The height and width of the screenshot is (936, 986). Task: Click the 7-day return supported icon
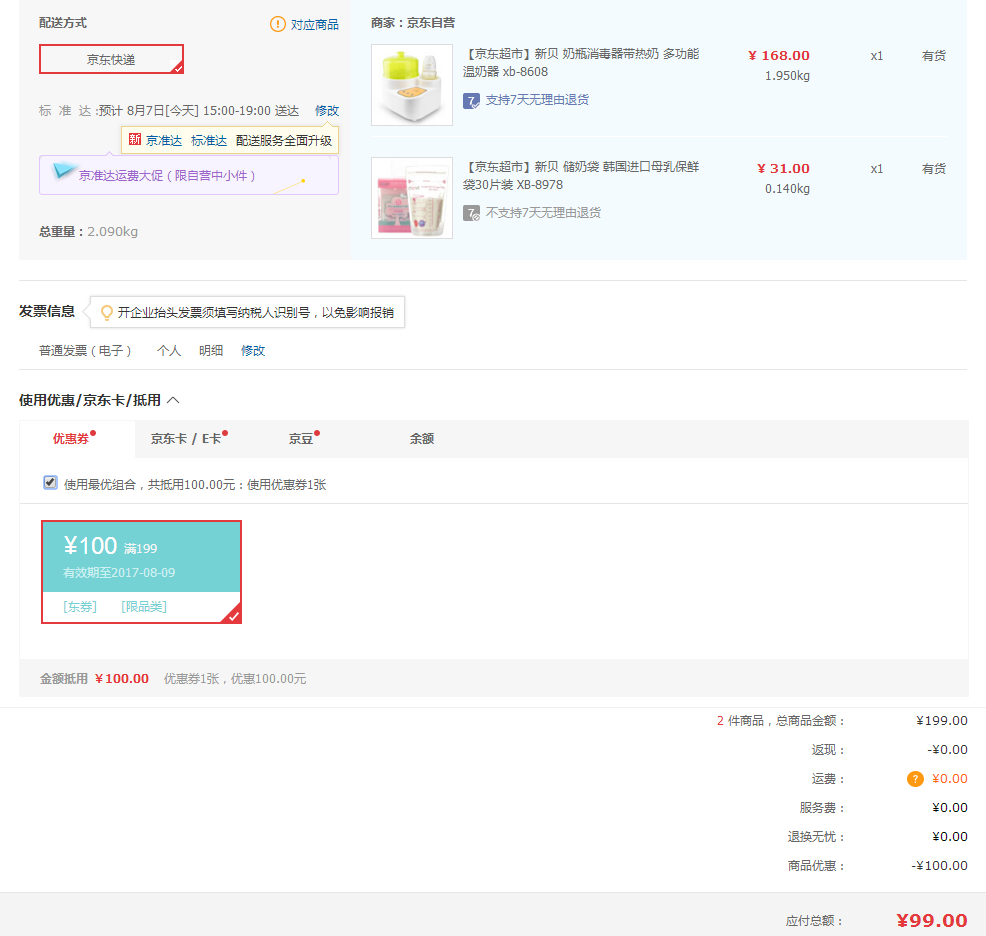coord(471,101)
